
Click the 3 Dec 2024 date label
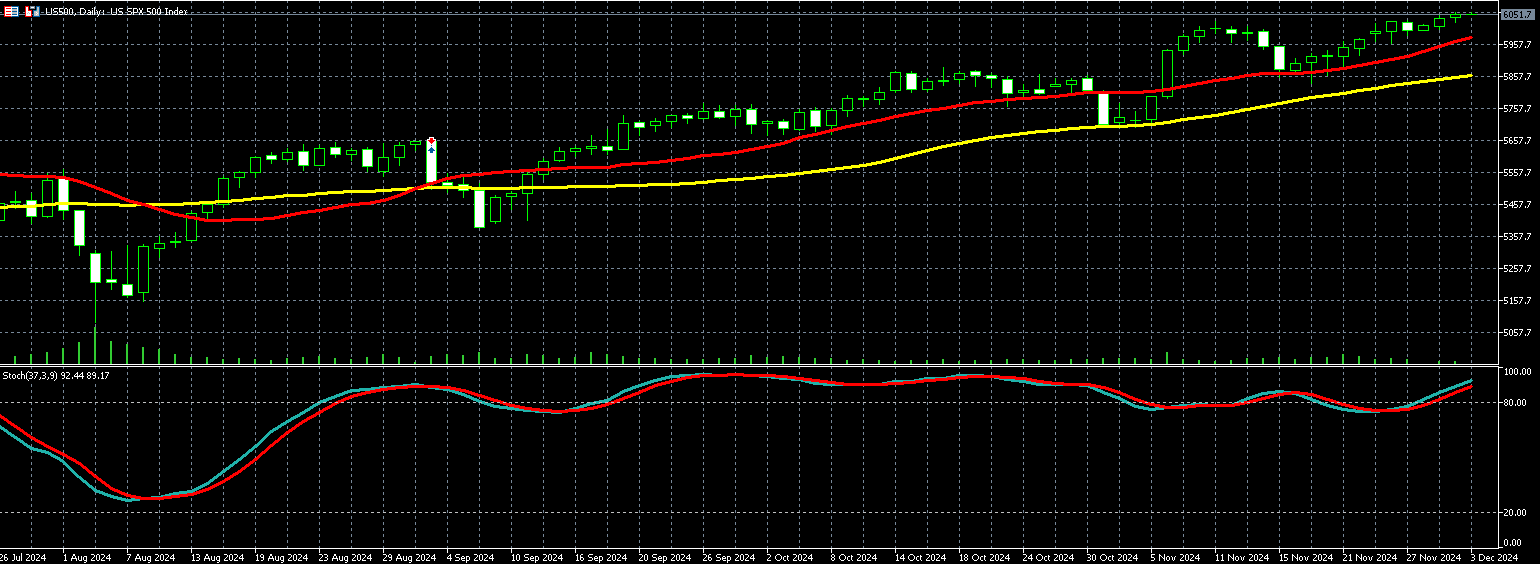1495,557
